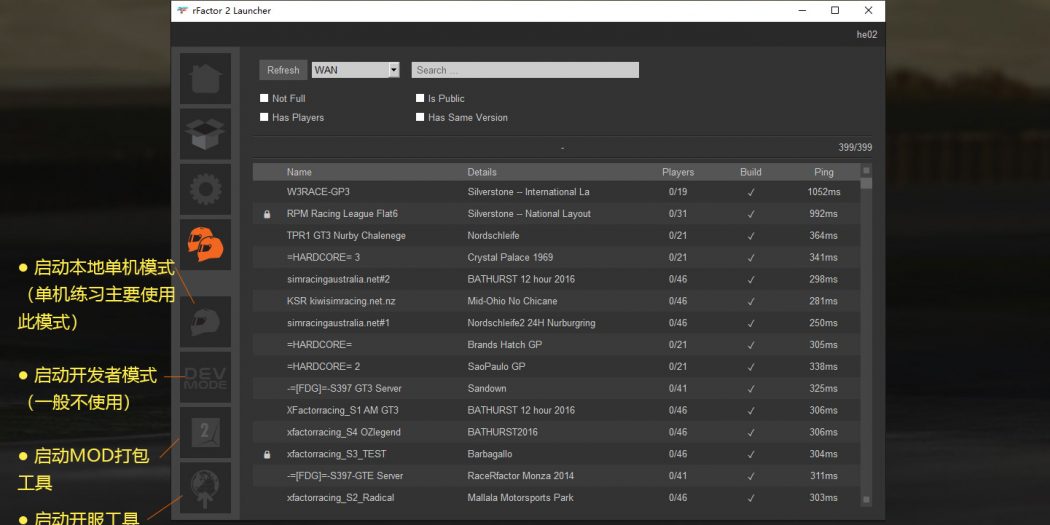The image size is (1050, 525).
Task: Click the server list scrollbar thumb
Action: click(x=867, y=183)
